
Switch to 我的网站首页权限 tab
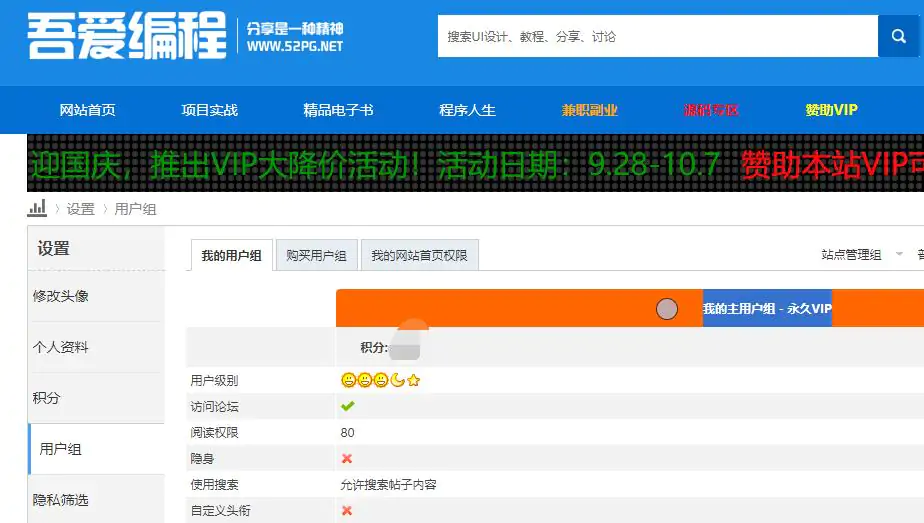(x=419, y=256)
